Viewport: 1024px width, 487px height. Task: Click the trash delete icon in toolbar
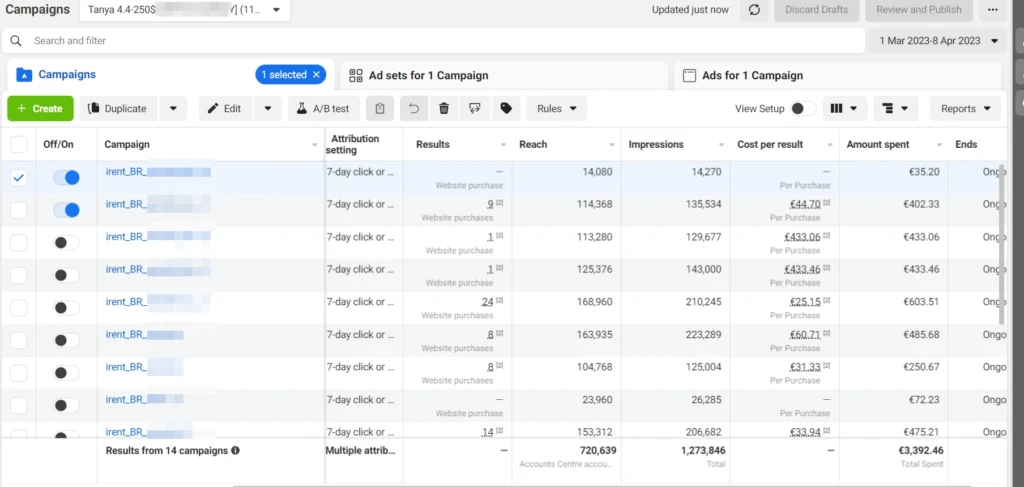(x=444, y=108)
